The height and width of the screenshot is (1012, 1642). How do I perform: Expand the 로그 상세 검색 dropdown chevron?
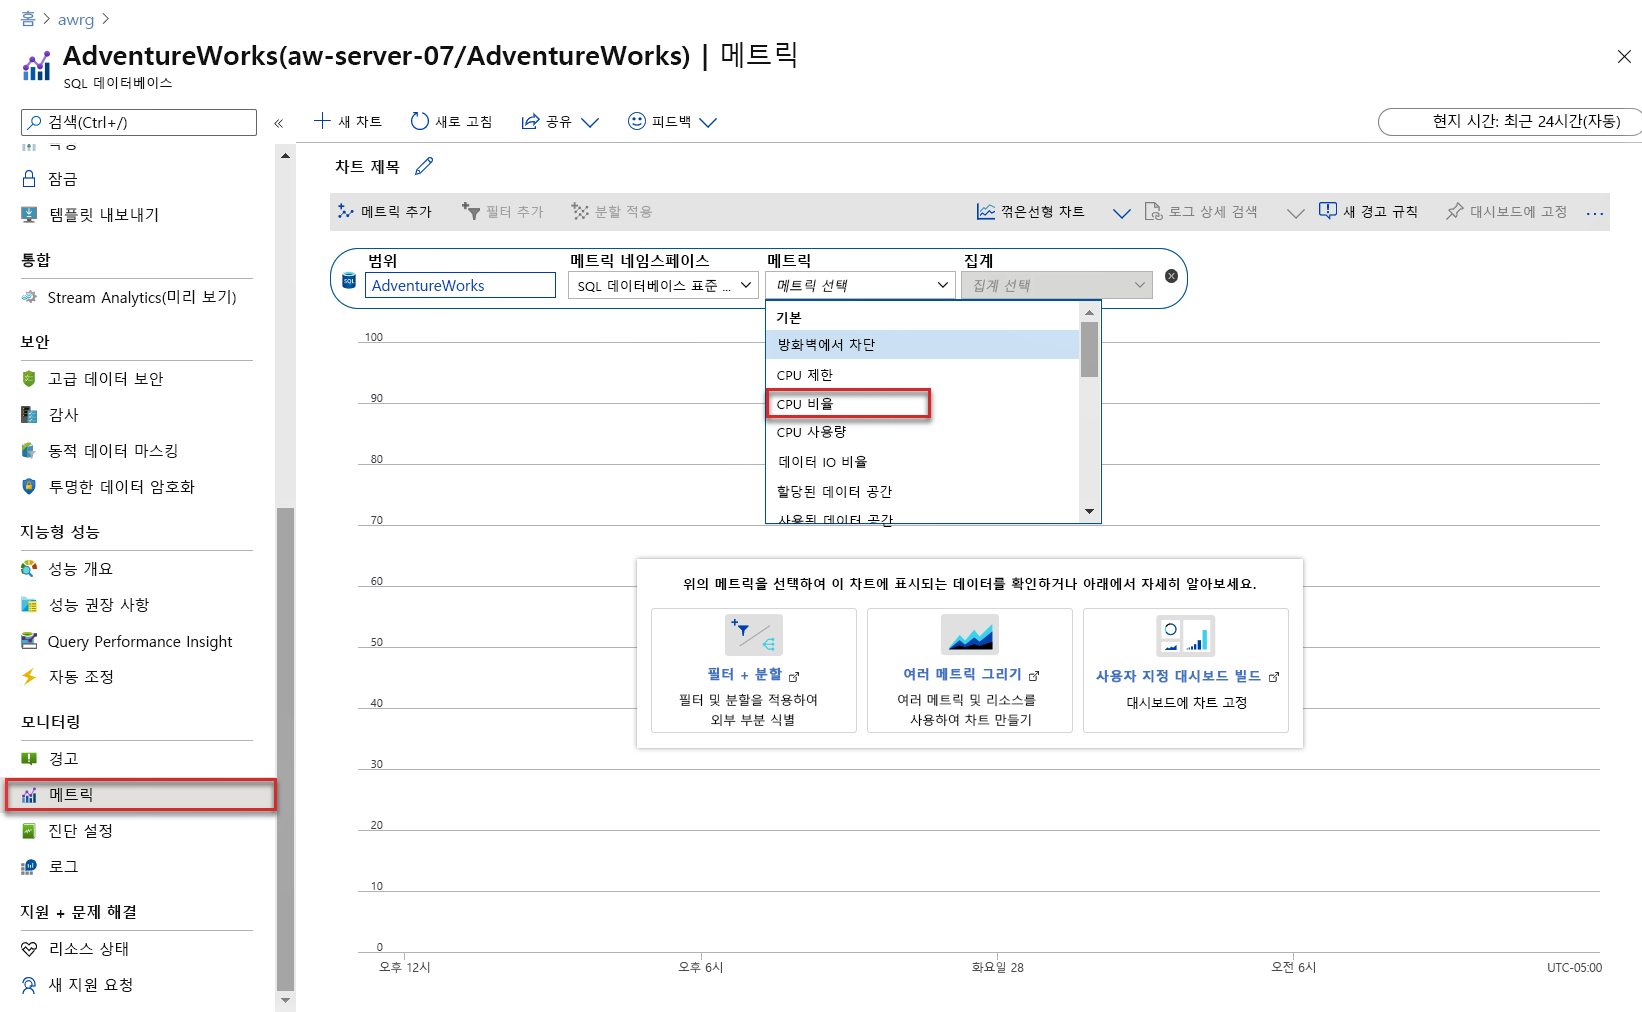click(1295, 212)
